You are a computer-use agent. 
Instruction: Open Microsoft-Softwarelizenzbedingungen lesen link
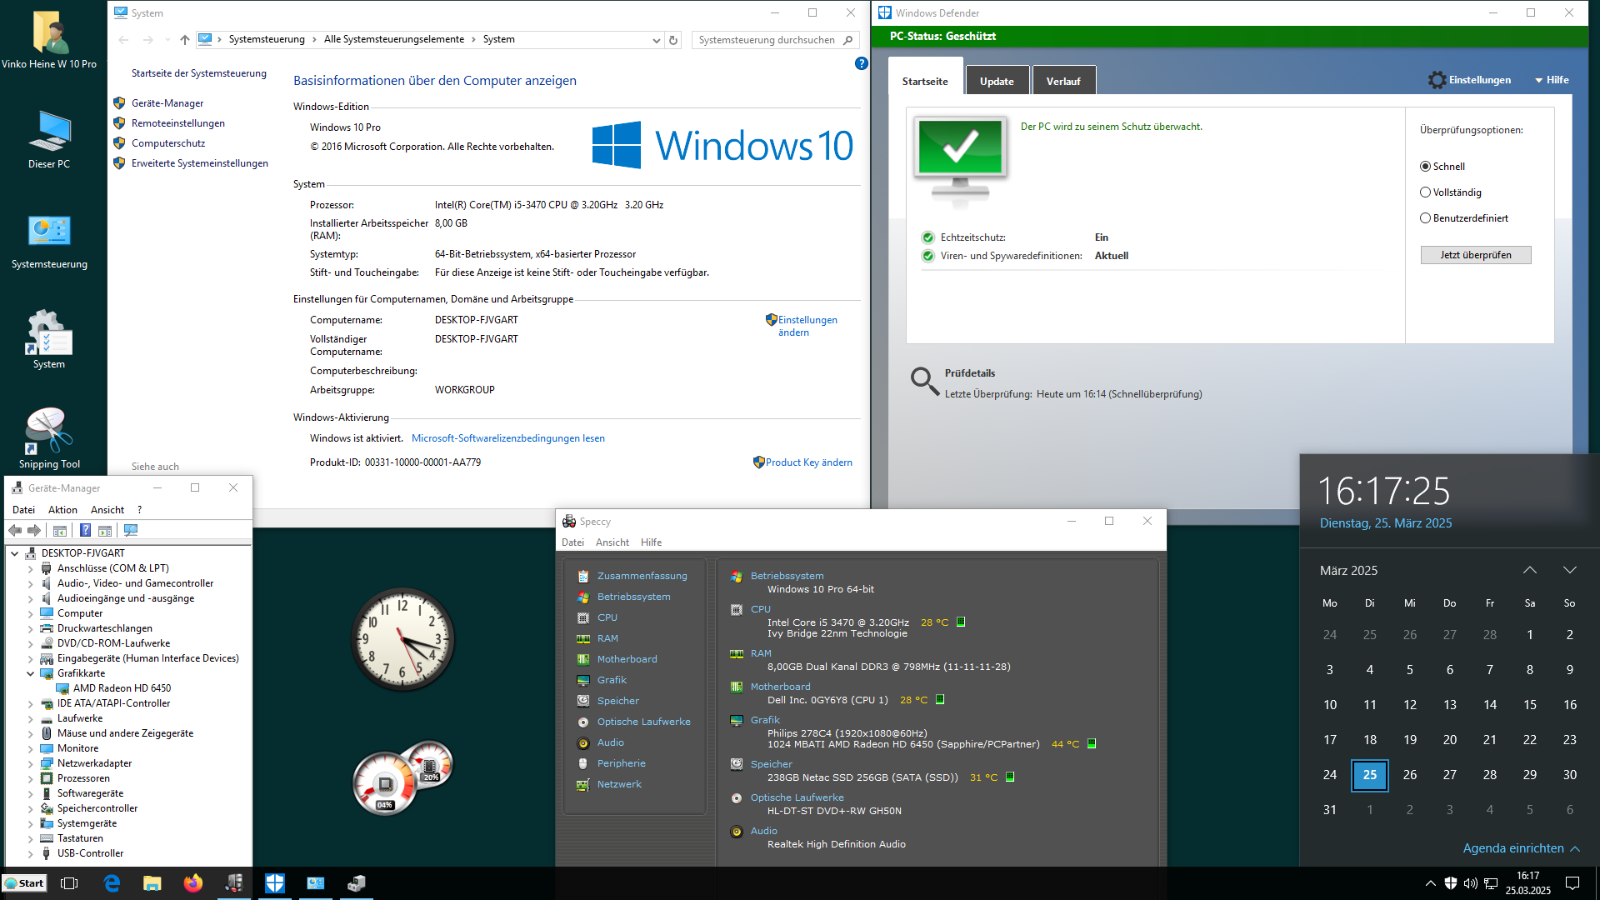[508, 439]
